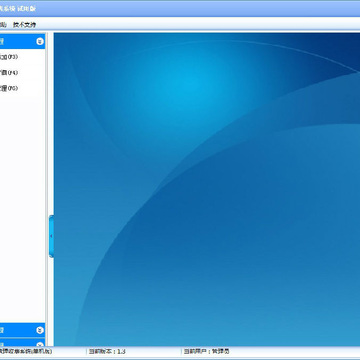360x360 pixels.
Task: Expand the lowest sidebar section chevron
Action: coord(40,344)
